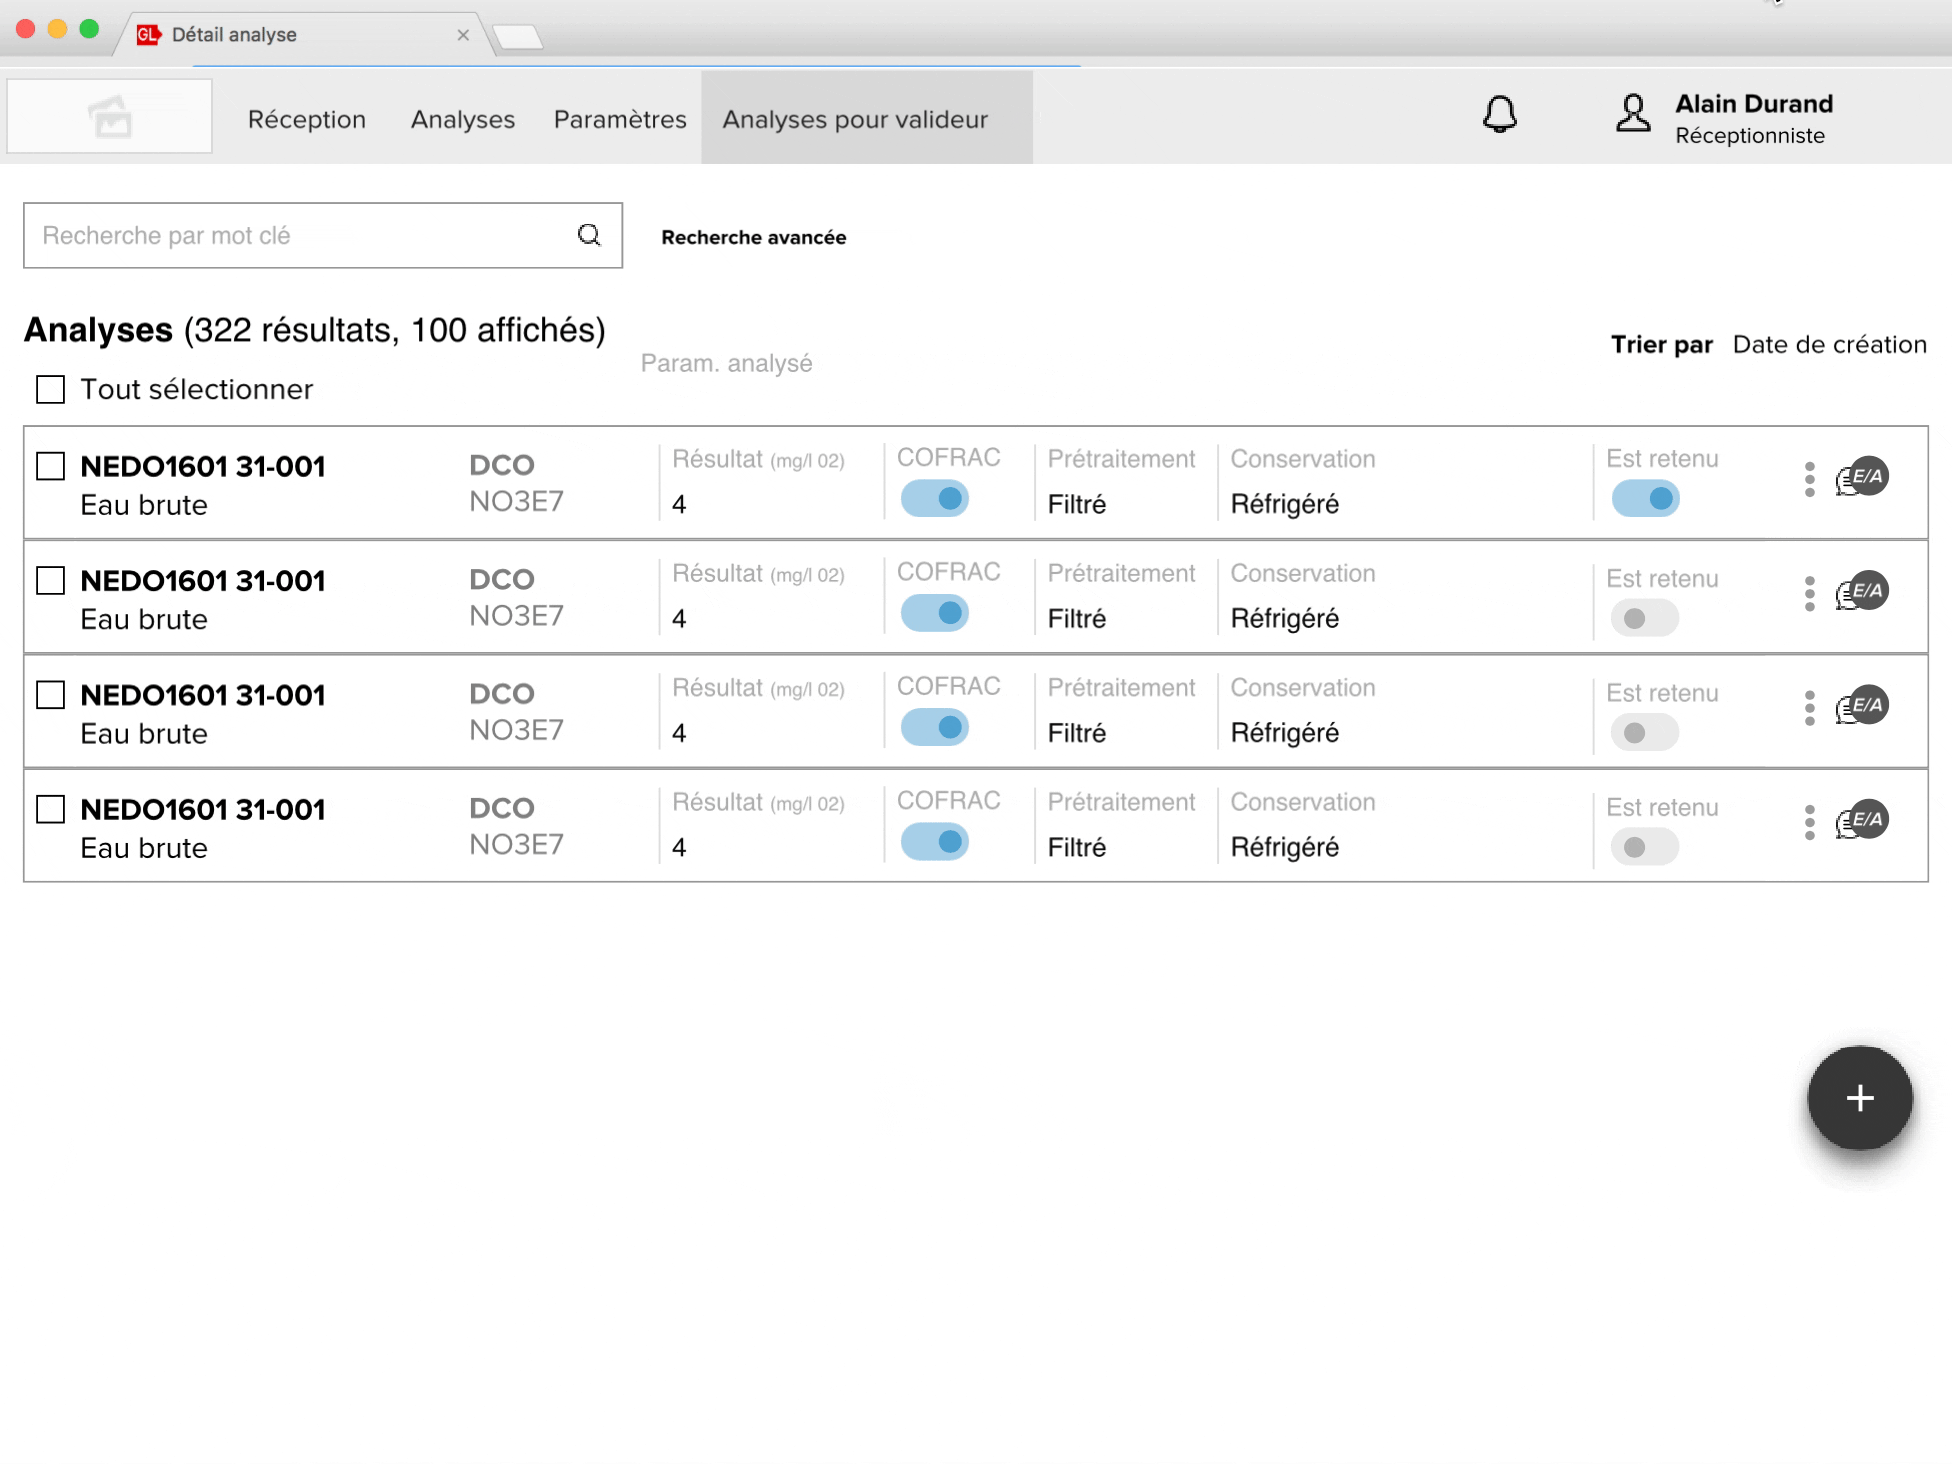Viewport: 1952px width, 1464px height.
Task: Open three-dot menu of third analysis row
Action: [x=1809, y=707]
